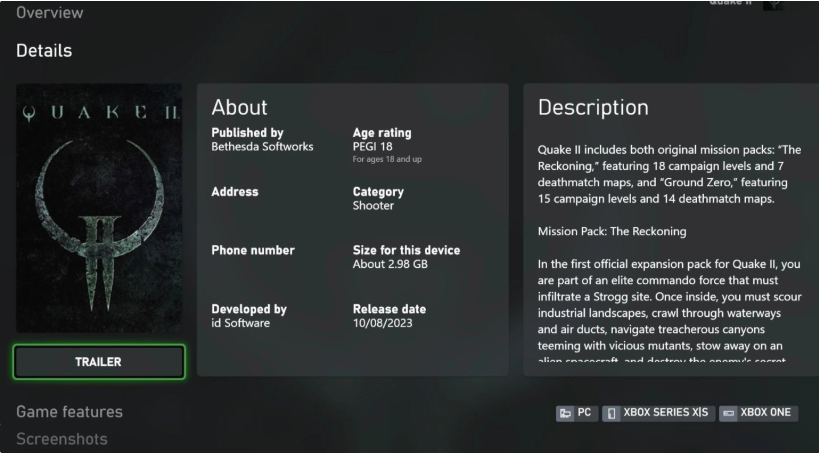Viewport: 819px width, 454px height.
Task: Click the Xbox Series X|S console icon
Action: click(612, 413)
